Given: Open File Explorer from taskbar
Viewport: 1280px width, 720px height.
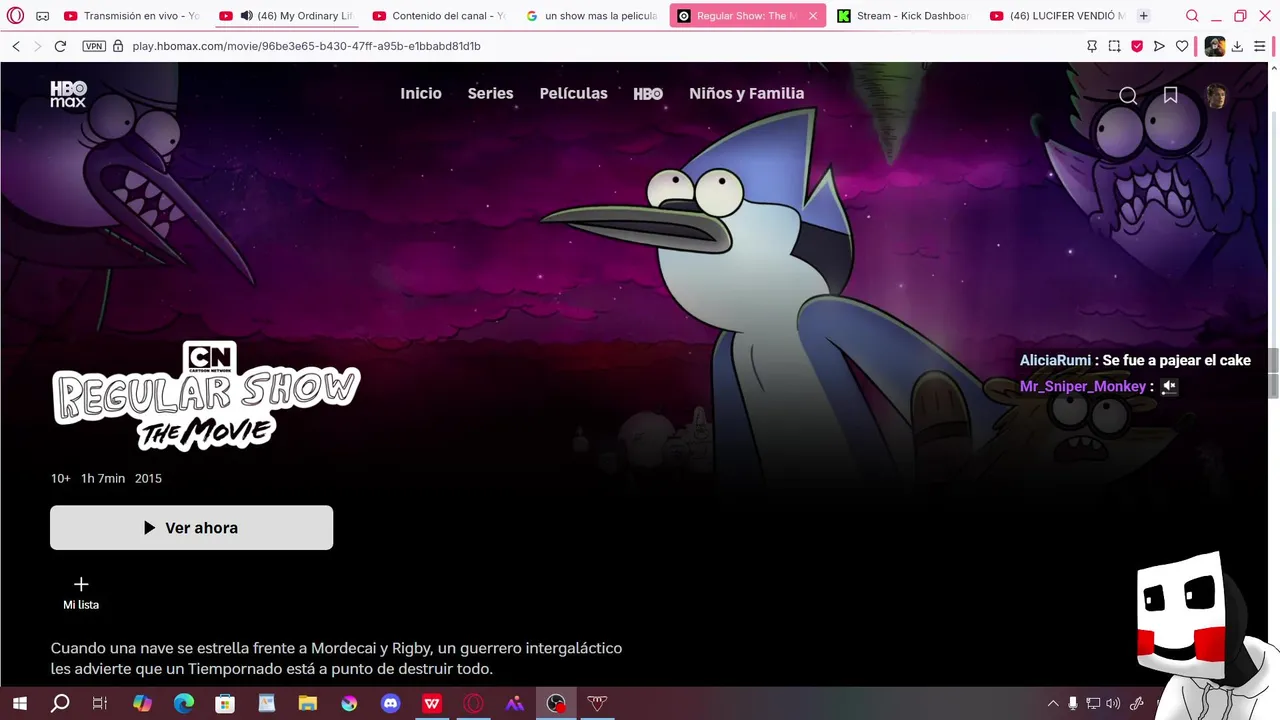Looking at the screenshot, I should tap(308, 704).
